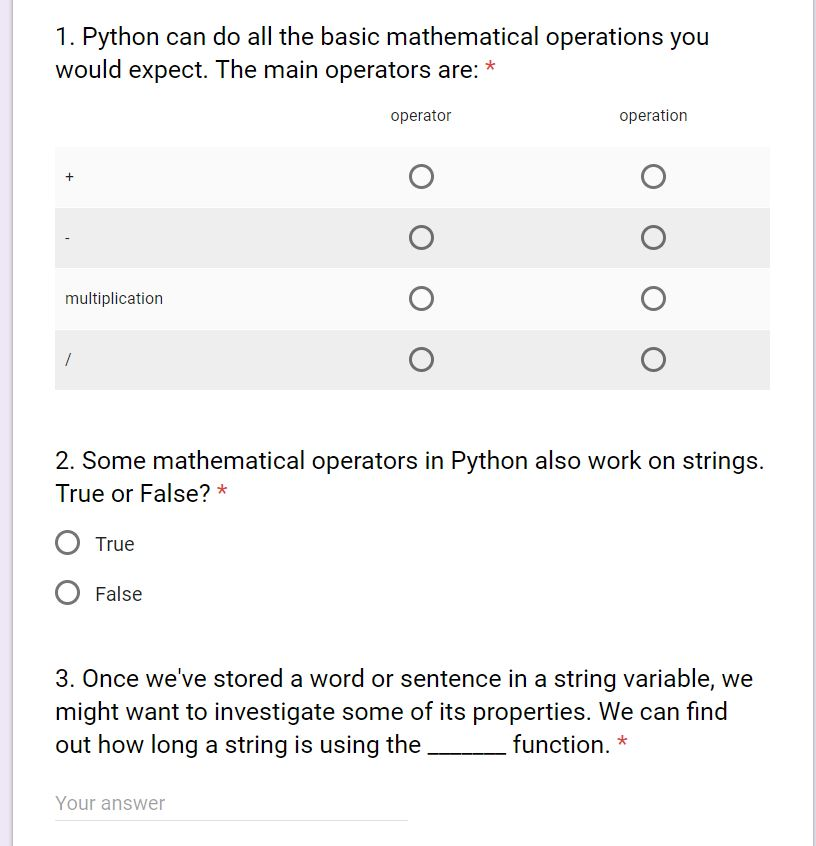The width and height of the screenshot is (816, 846).
Task: Choose operation in the minus (-) row
Action: coord(653,238)
